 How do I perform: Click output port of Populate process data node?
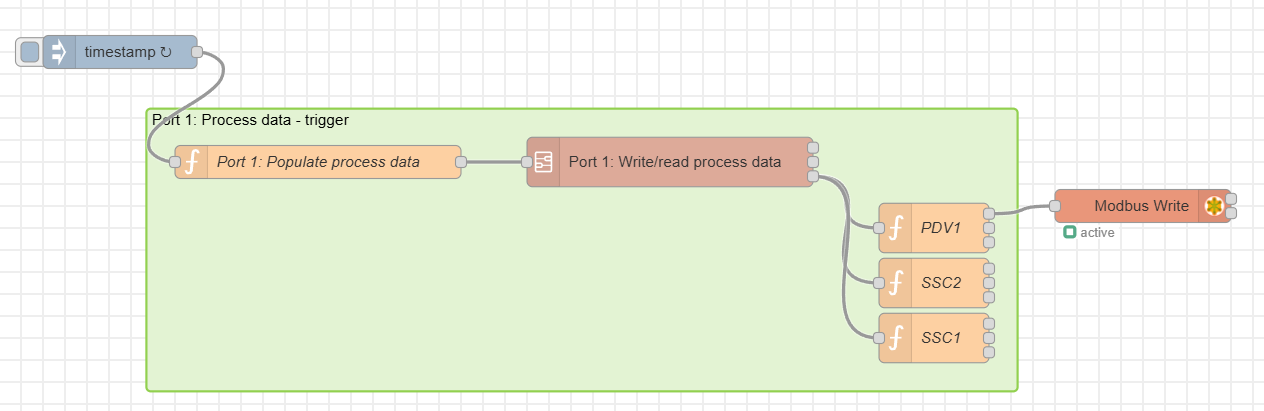tap(461, 162)
